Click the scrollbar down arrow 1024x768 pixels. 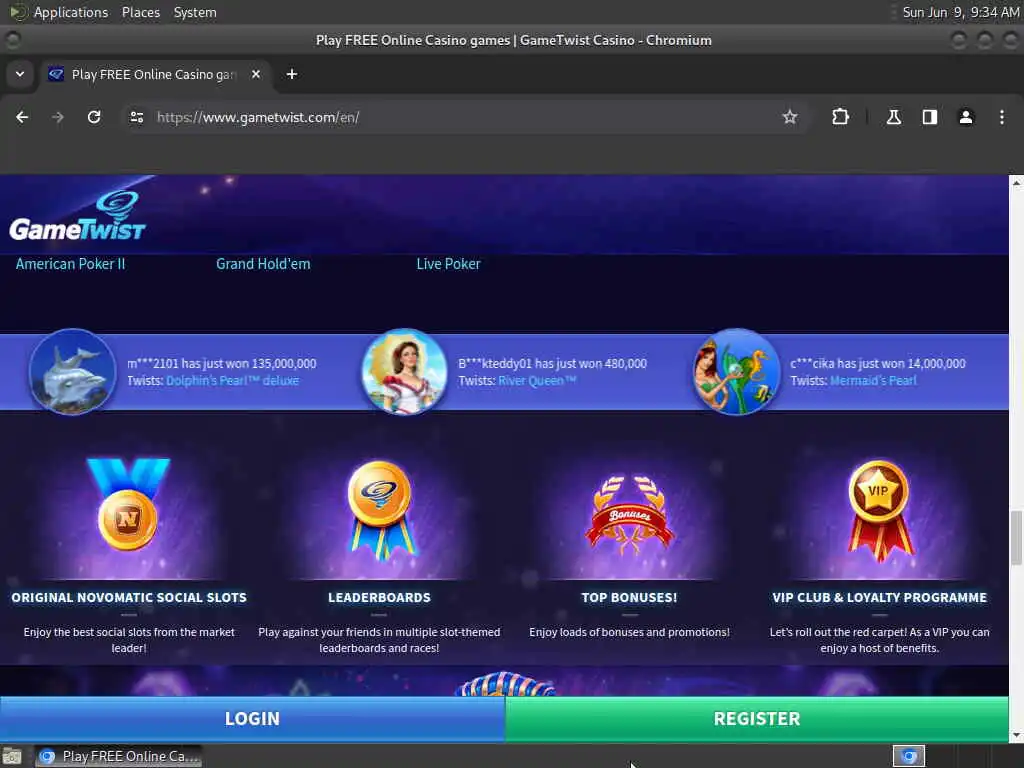[x=1016, y=735]
